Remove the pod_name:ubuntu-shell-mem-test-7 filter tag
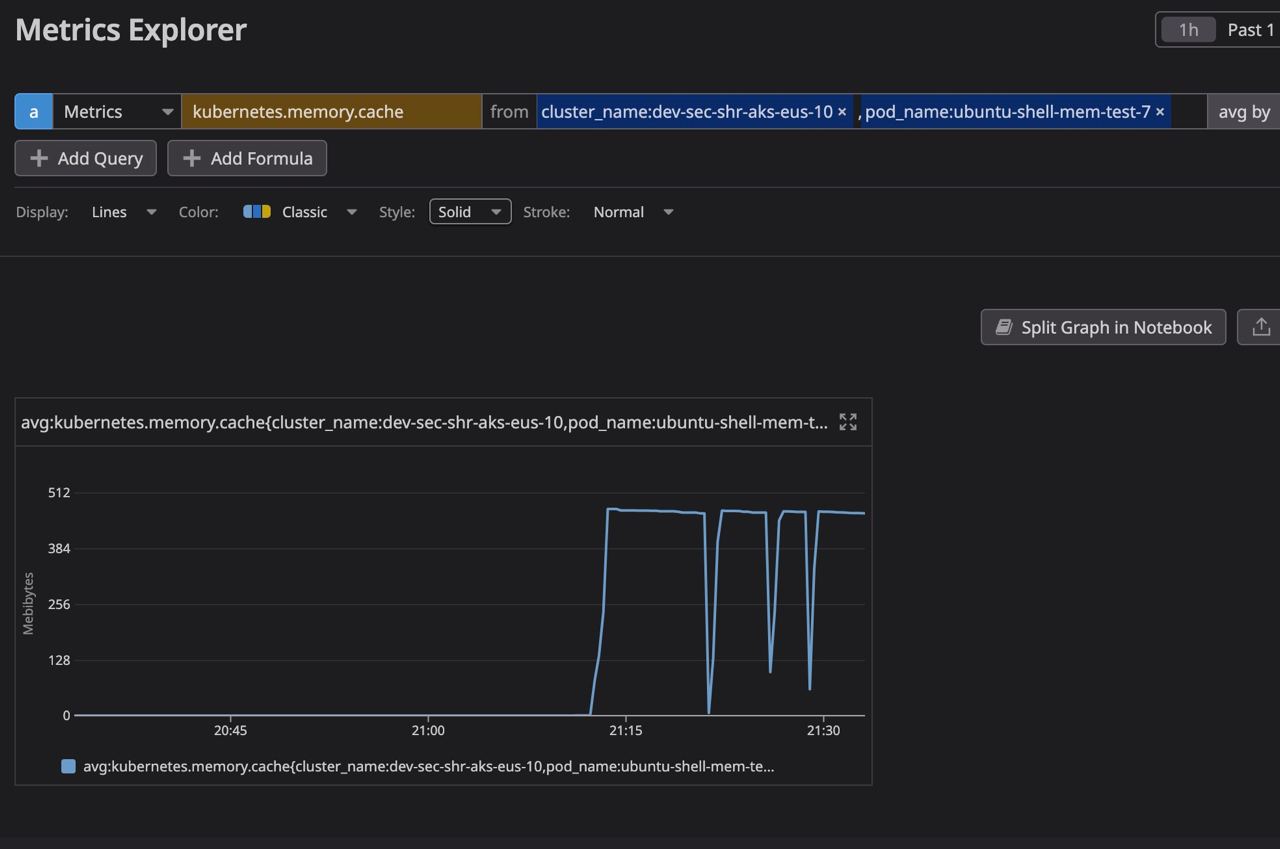This screenshot has height=849, width=1280. [1159, 111]
